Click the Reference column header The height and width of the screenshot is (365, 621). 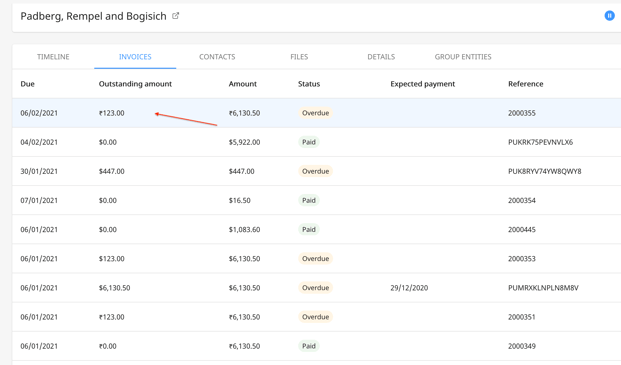tap(526, 84)
